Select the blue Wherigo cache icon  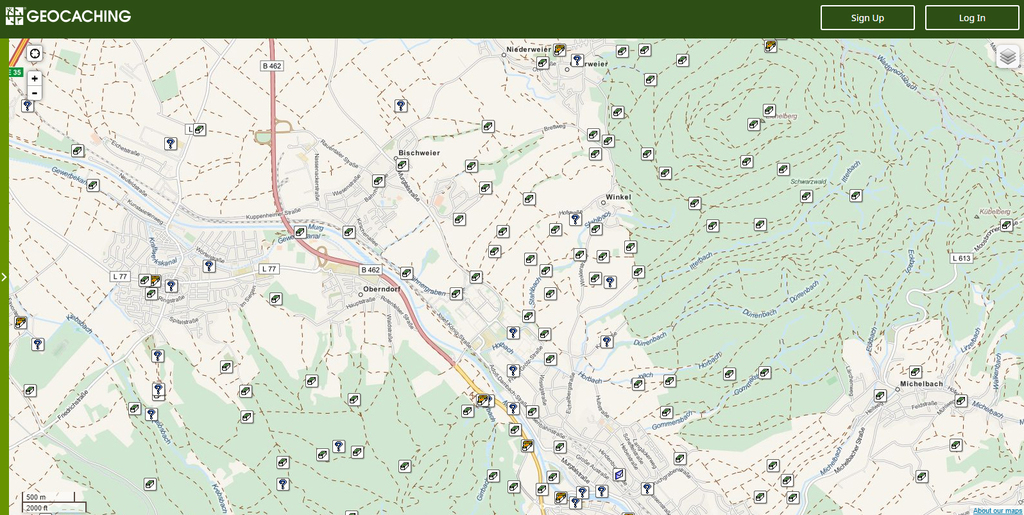[x=619, y=474]
